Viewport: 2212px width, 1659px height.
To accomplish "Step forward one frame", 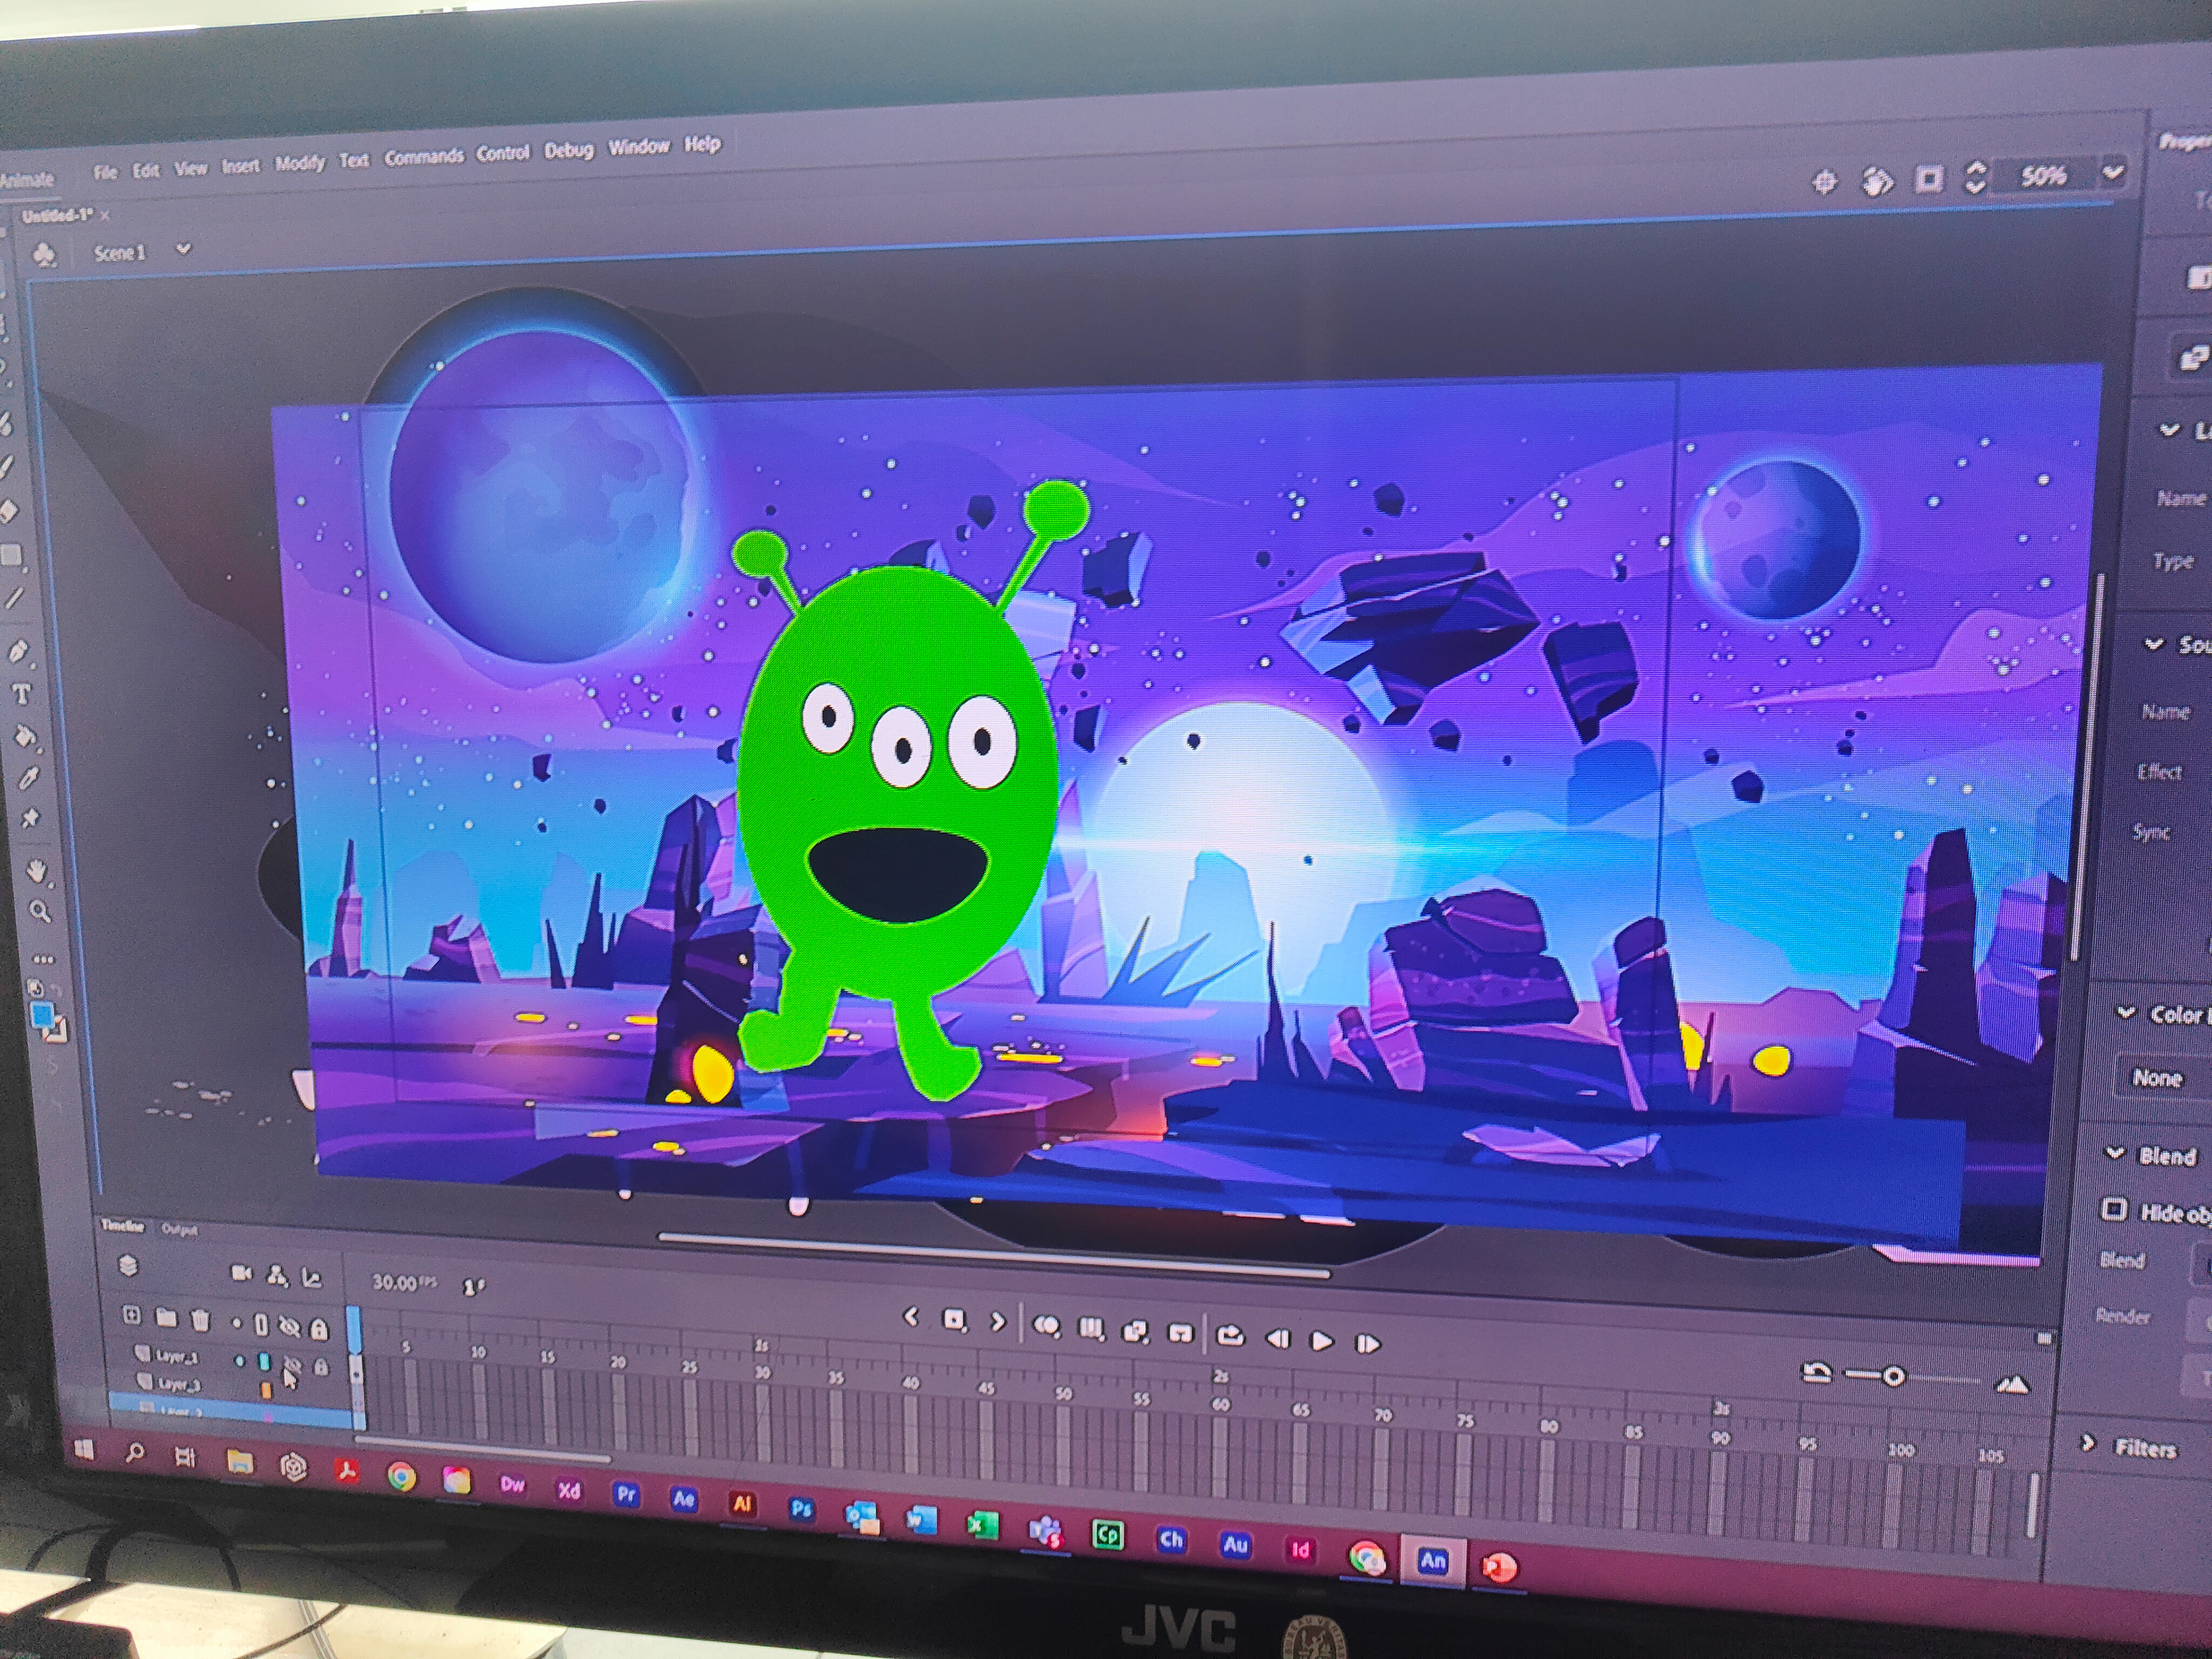I will [x=1367, y=1343].
